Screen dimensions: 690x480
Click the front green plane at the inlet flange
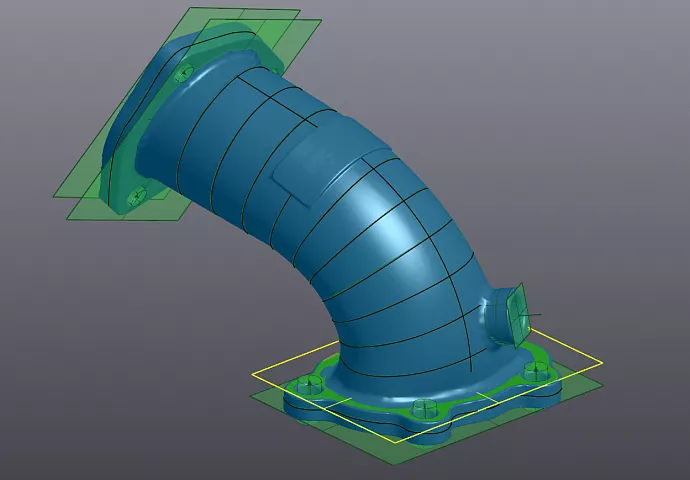point(90,190)
